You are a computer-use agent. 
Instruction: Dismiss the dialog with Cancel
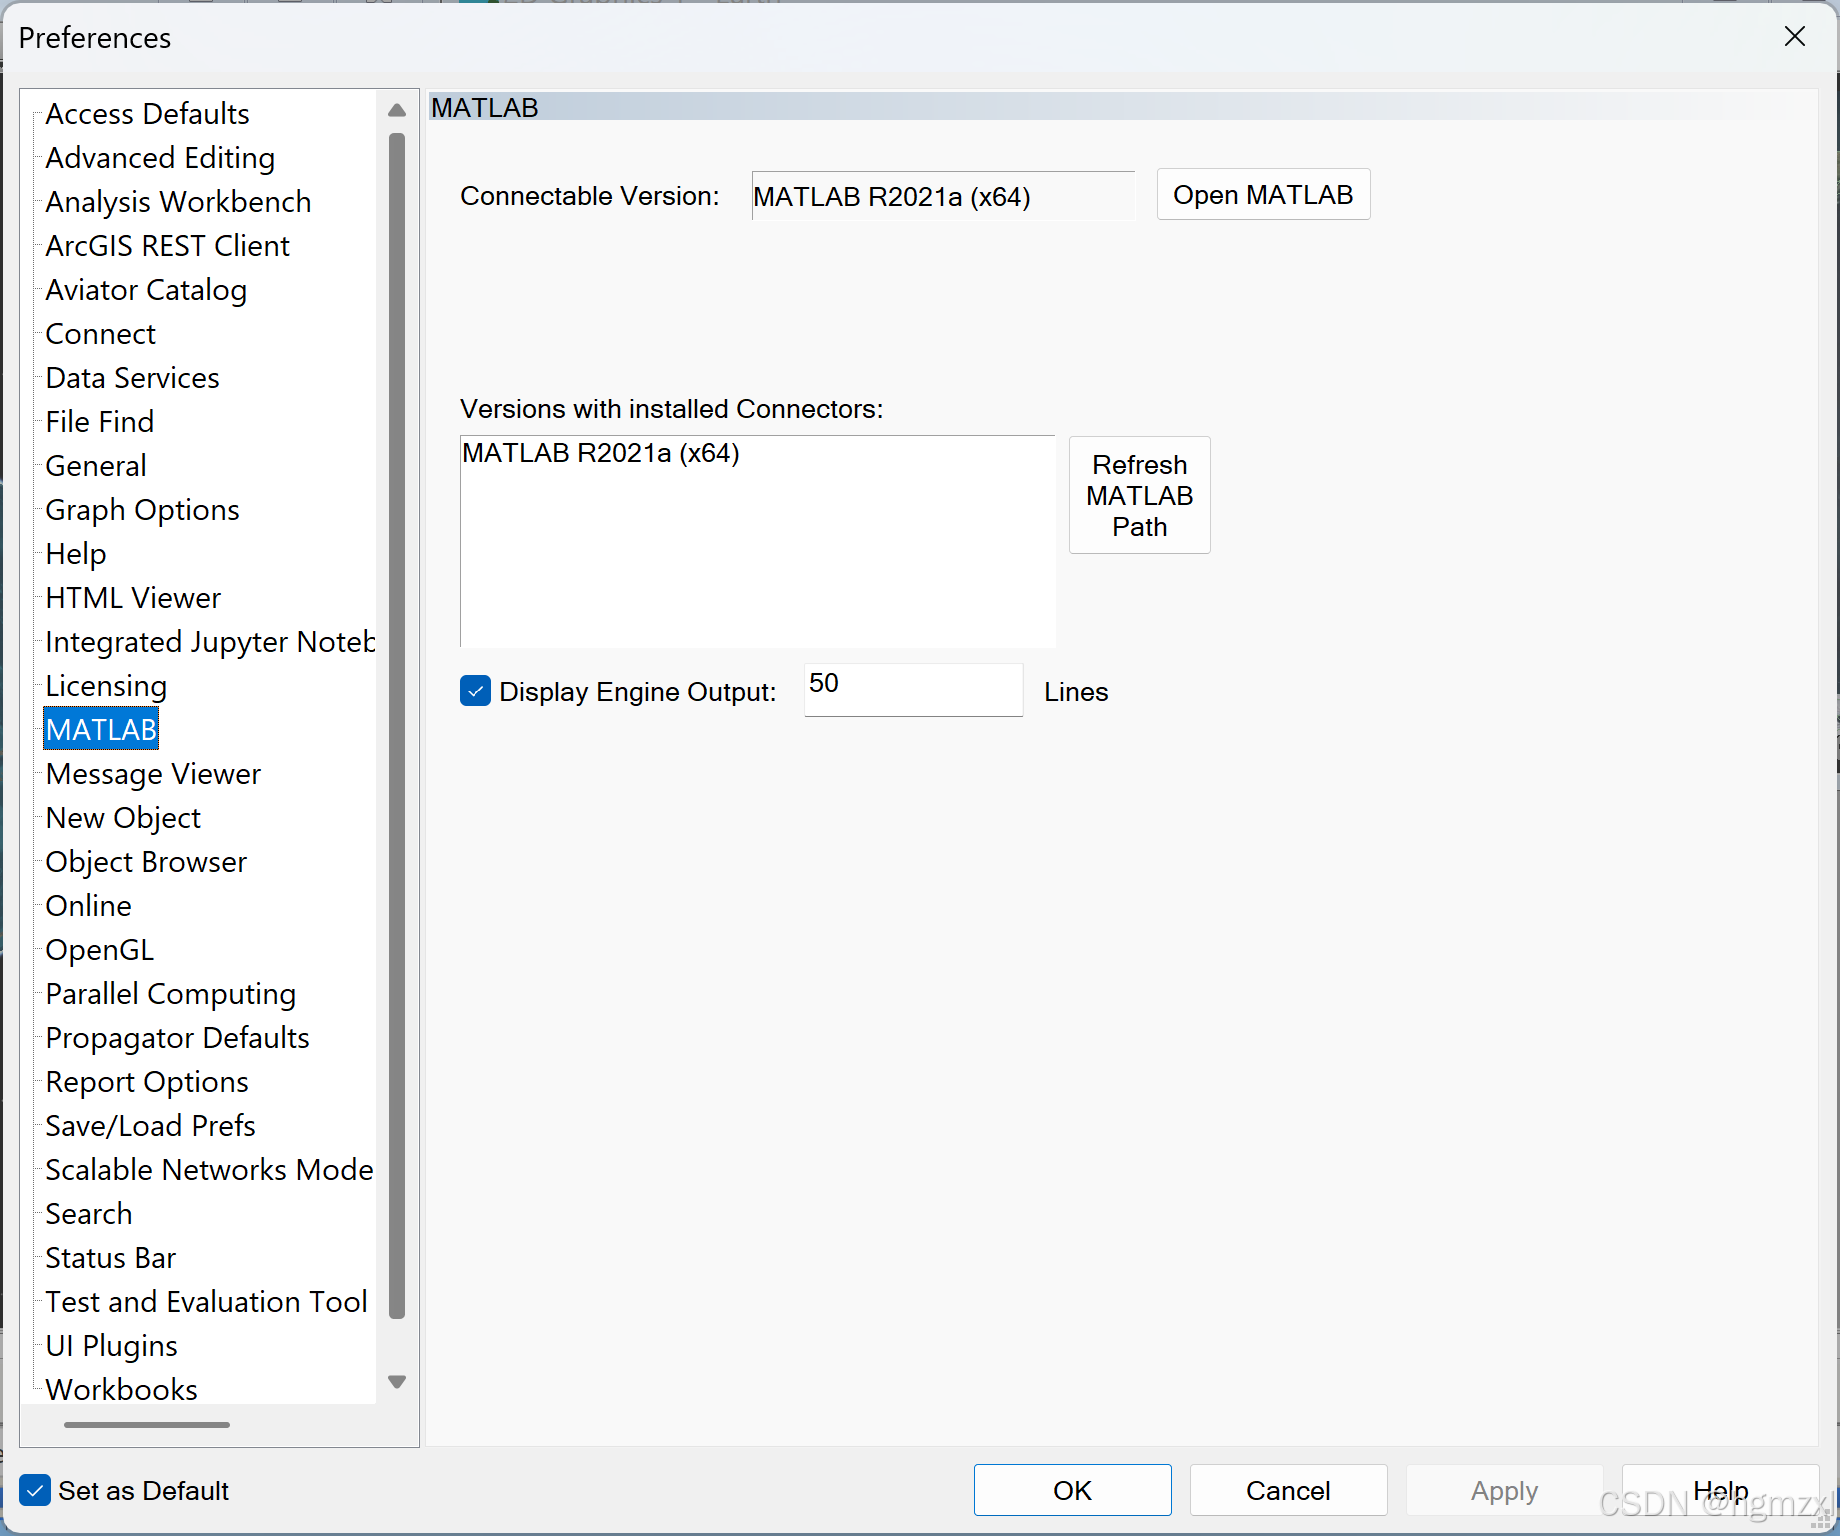(1288, 1490)
